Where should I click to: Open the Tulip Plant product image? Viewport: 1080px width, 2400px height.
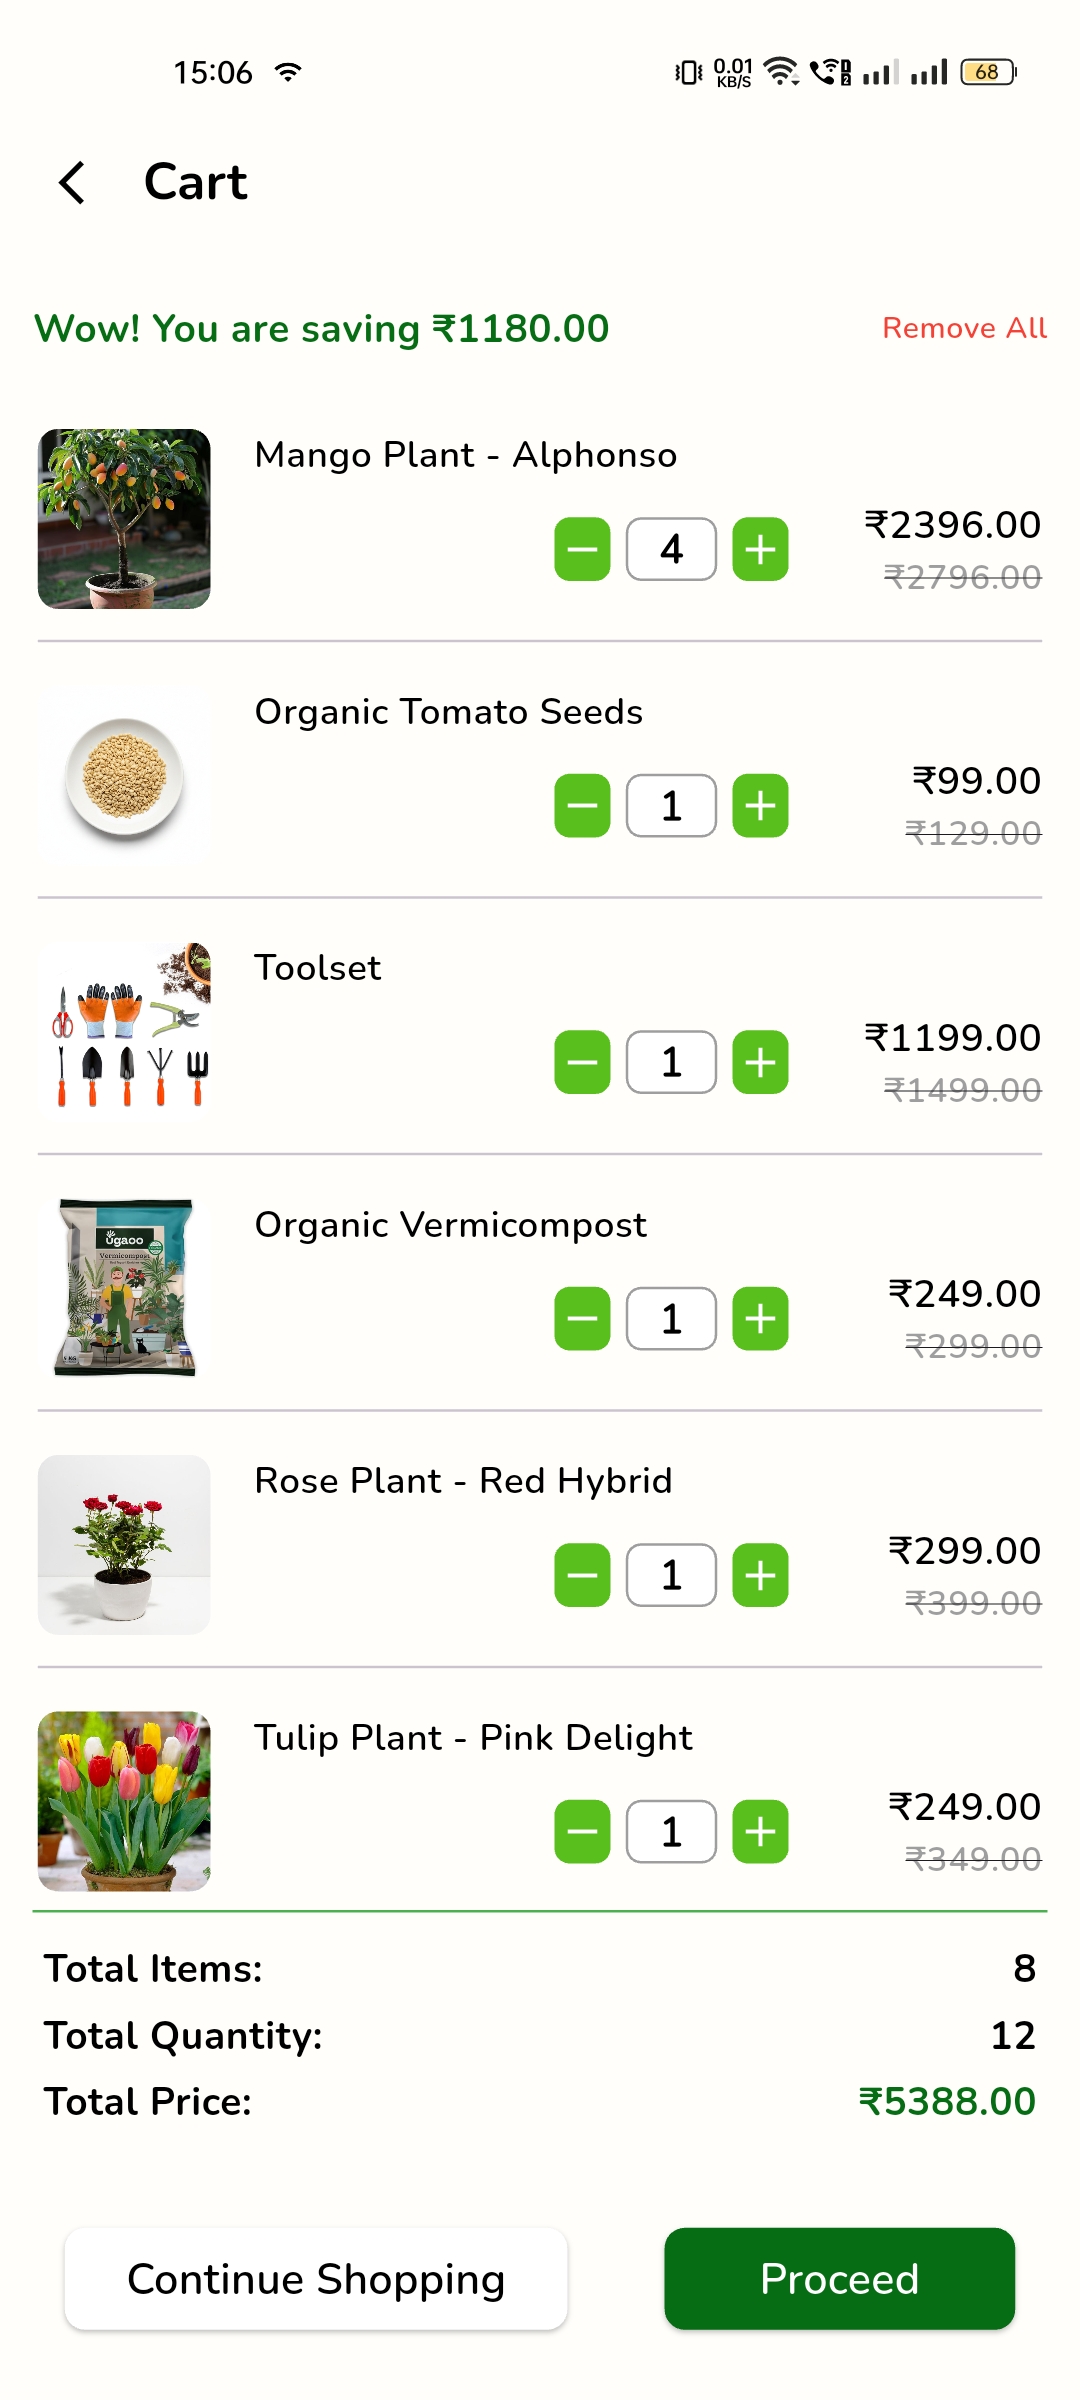(124, 1801)
